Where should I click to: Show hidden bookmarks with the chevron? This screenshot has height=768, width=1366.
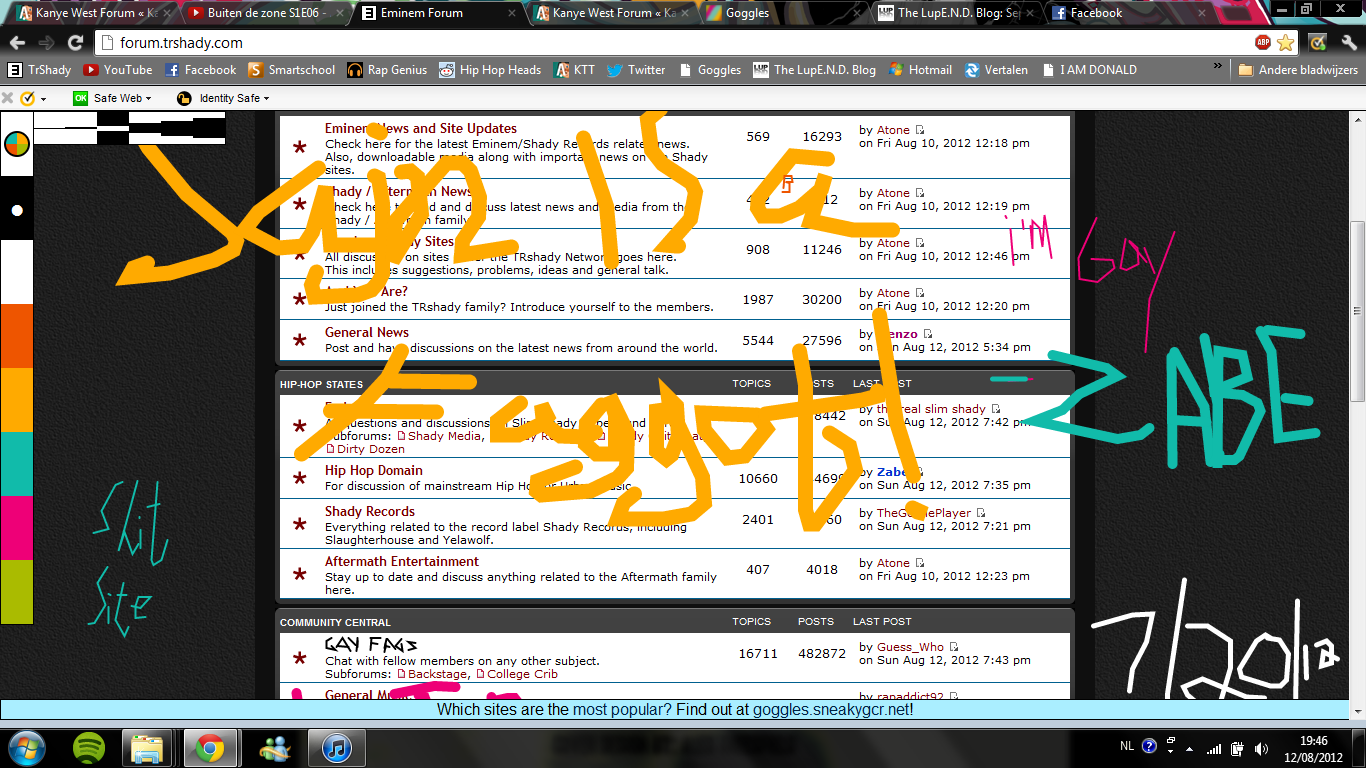pos(1218,66)
